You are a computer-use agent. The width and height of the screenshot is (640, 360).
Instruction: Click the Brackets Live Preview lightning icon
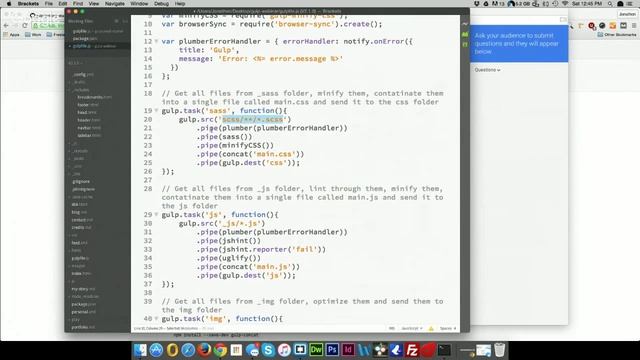coord(465,24)
